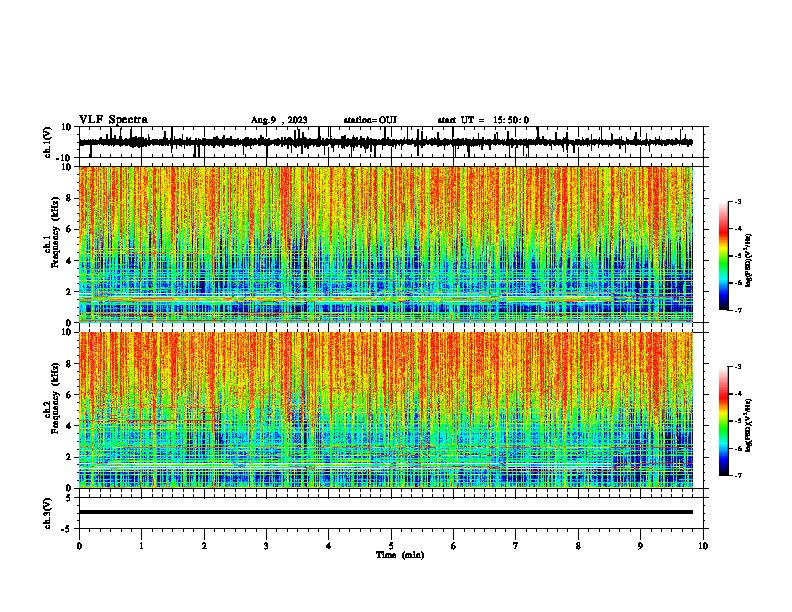This screenshot has width=792, height=612.
Task: Click time axis tick label "4"
Action: pyautogui.click(x=329, y=546)
